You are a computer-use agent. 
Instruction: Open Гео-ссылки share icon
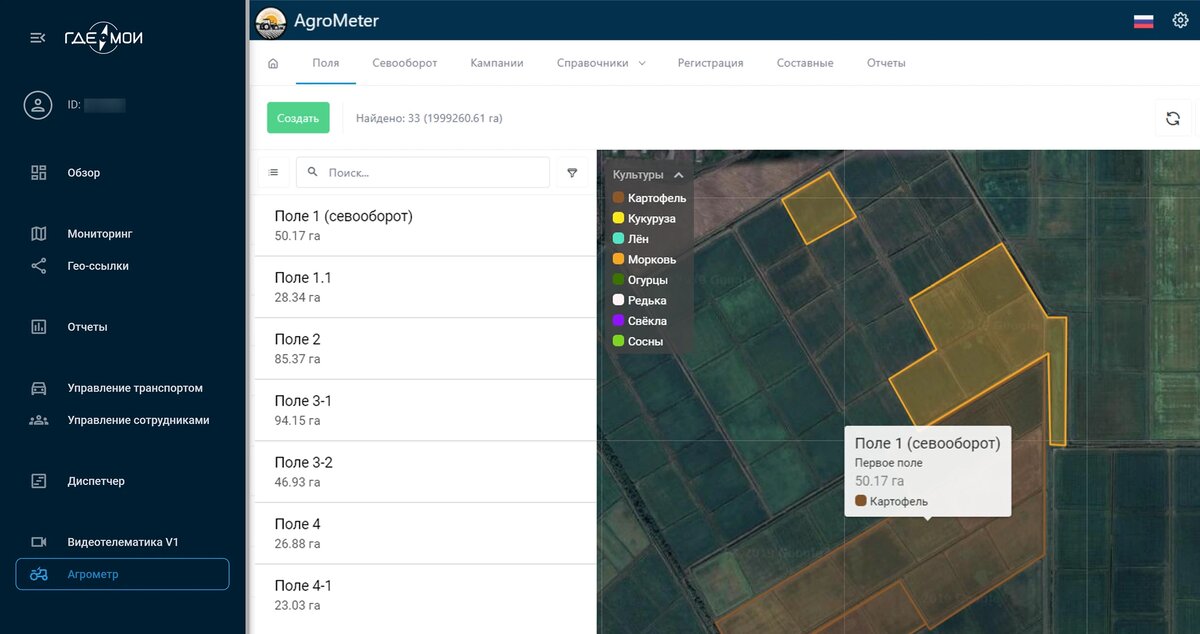(x=39, y=266)
